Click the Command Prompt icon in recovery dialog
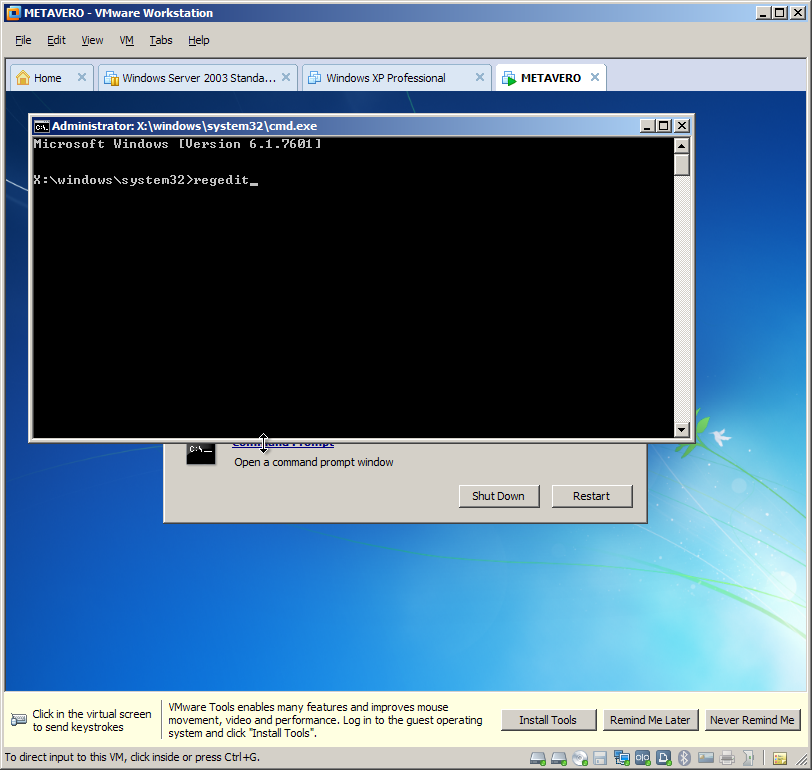812x770 pixels. coord(201,453)
